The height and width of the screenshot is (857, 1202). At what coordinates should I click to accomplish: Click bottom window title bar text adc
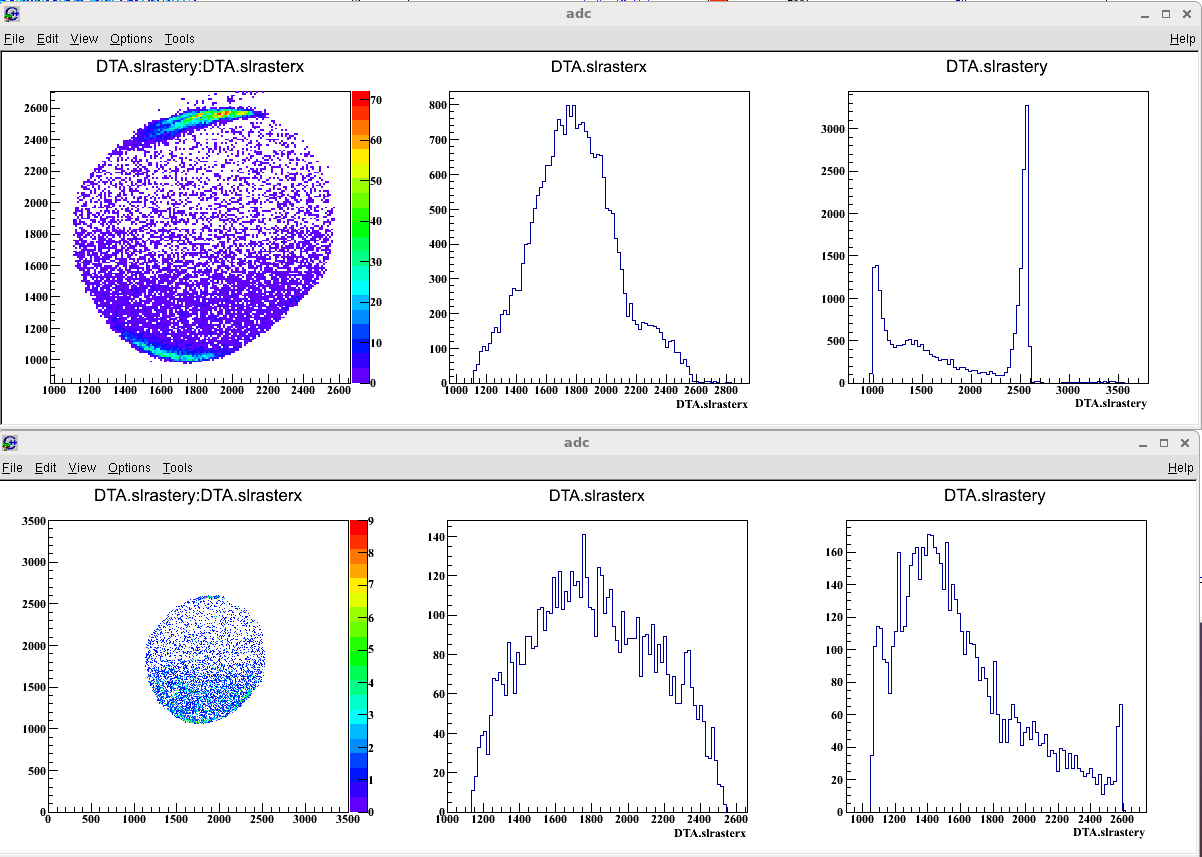pyautogui.click(x=577, y=443)
